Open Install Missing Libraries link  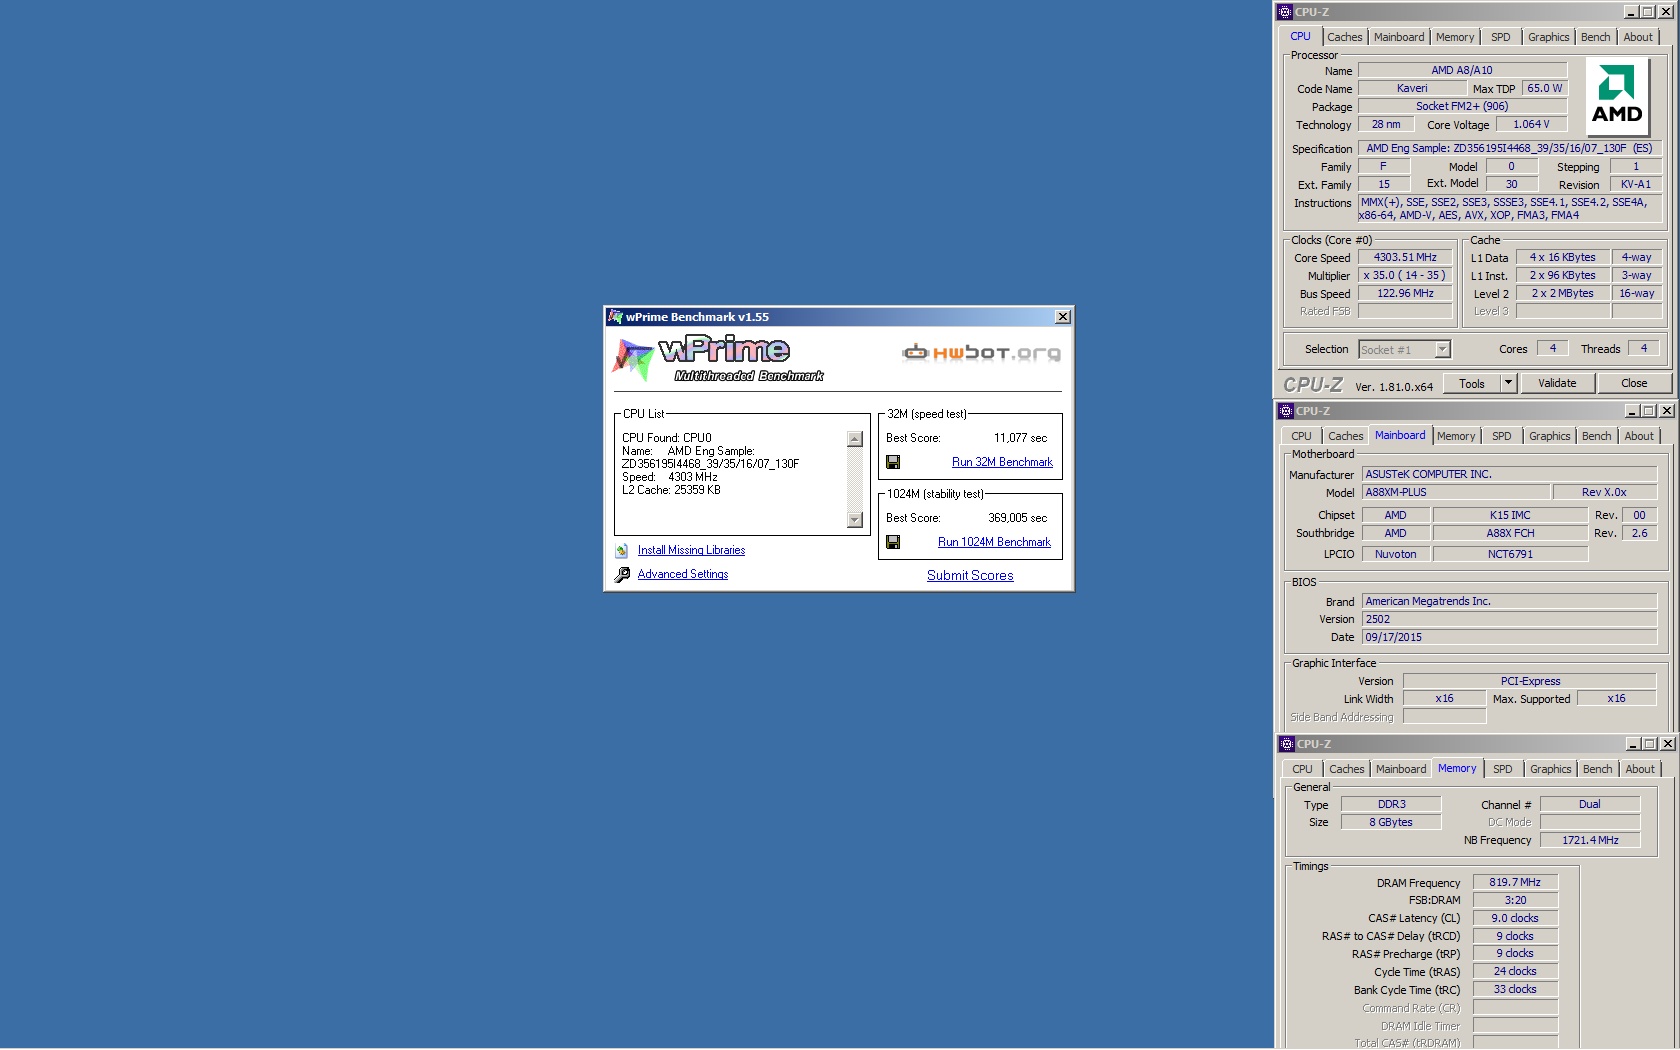pyautogui.click(x=691, y=550)
